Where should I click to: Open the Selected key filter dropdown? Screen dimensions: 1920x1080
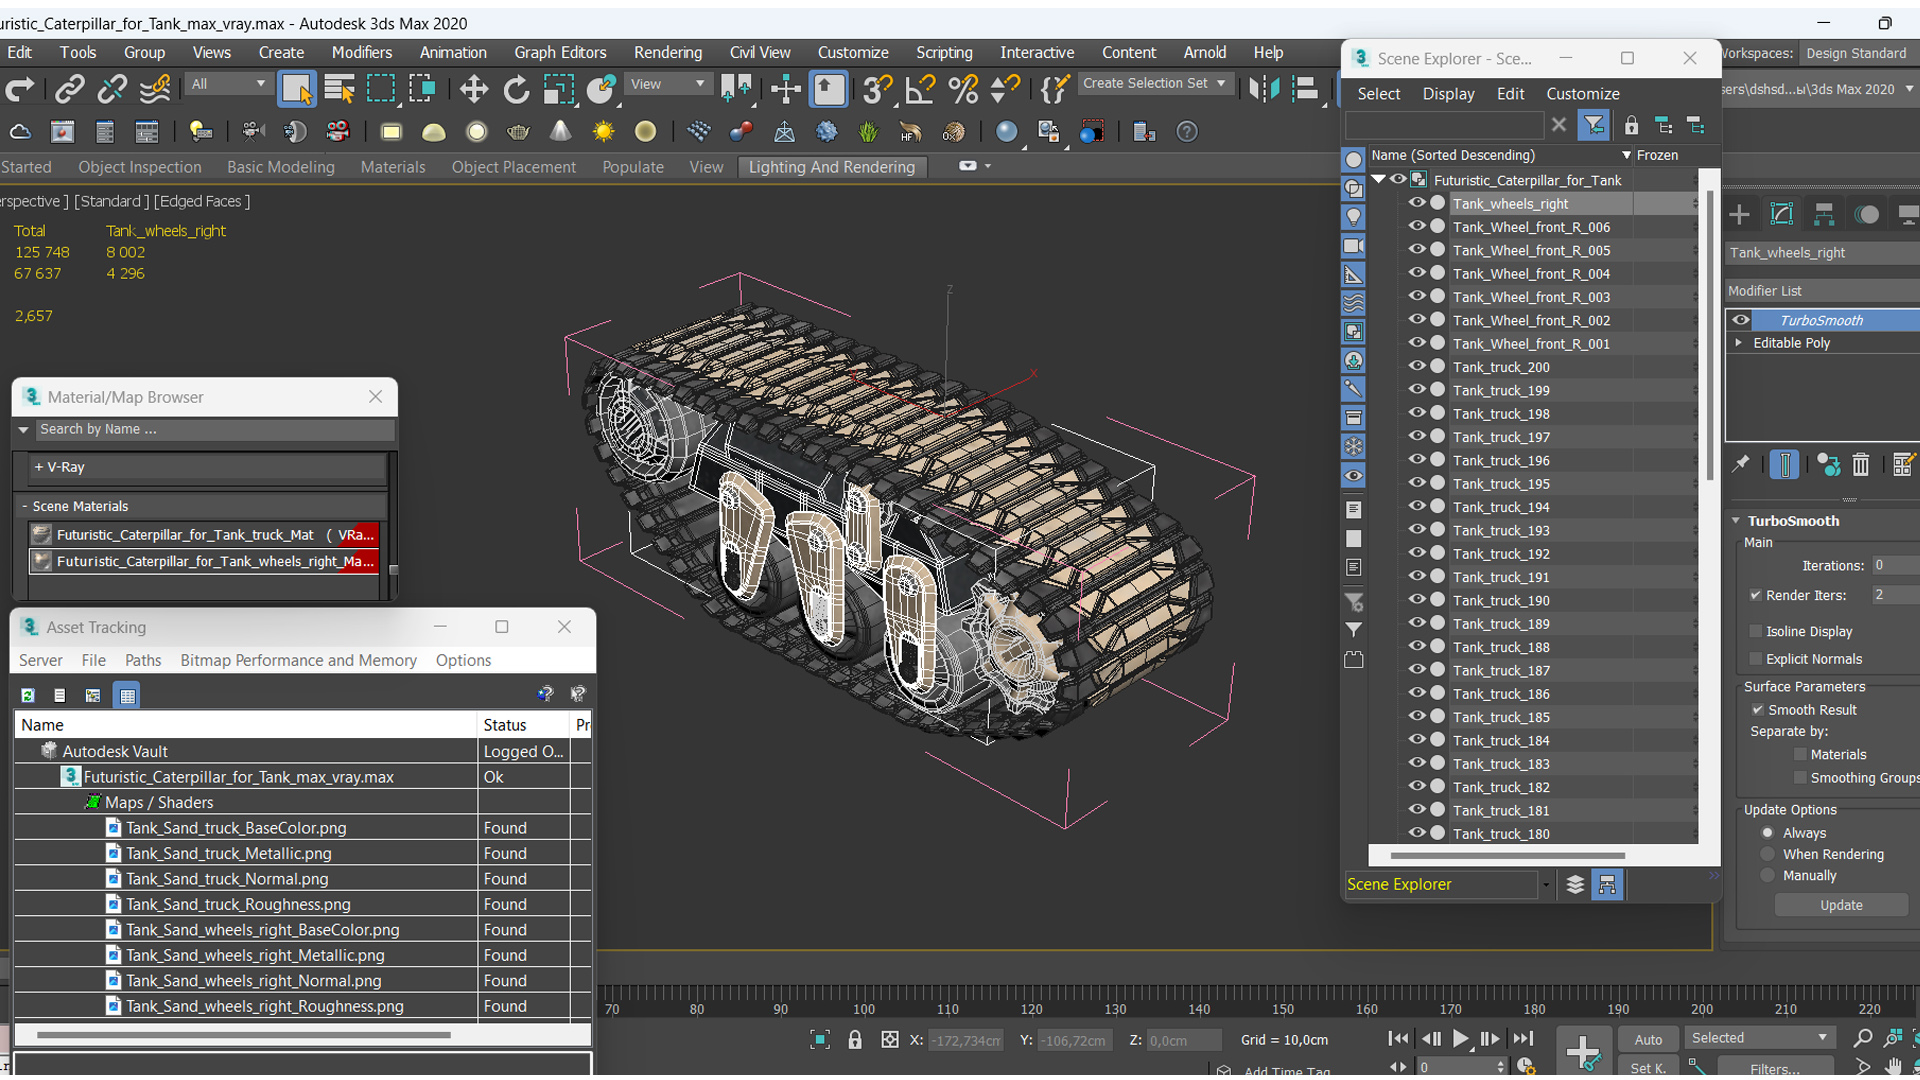pyautogui.click(x=1760, y=1038)
